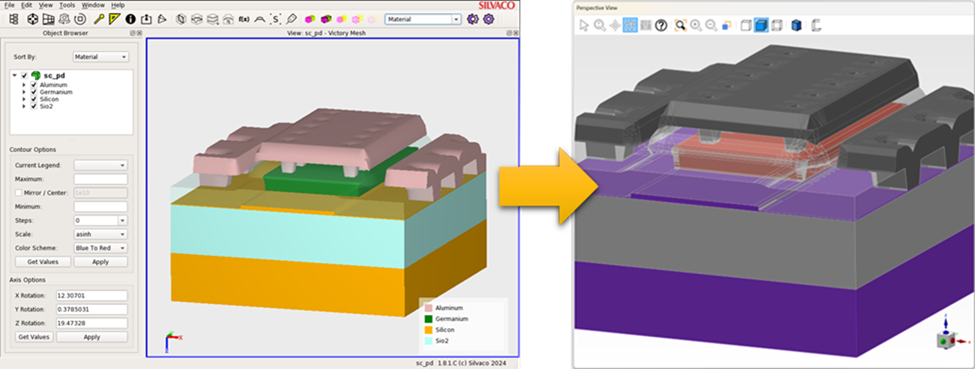Uncheck the Germanium material checkbox

tap(34, 92)
